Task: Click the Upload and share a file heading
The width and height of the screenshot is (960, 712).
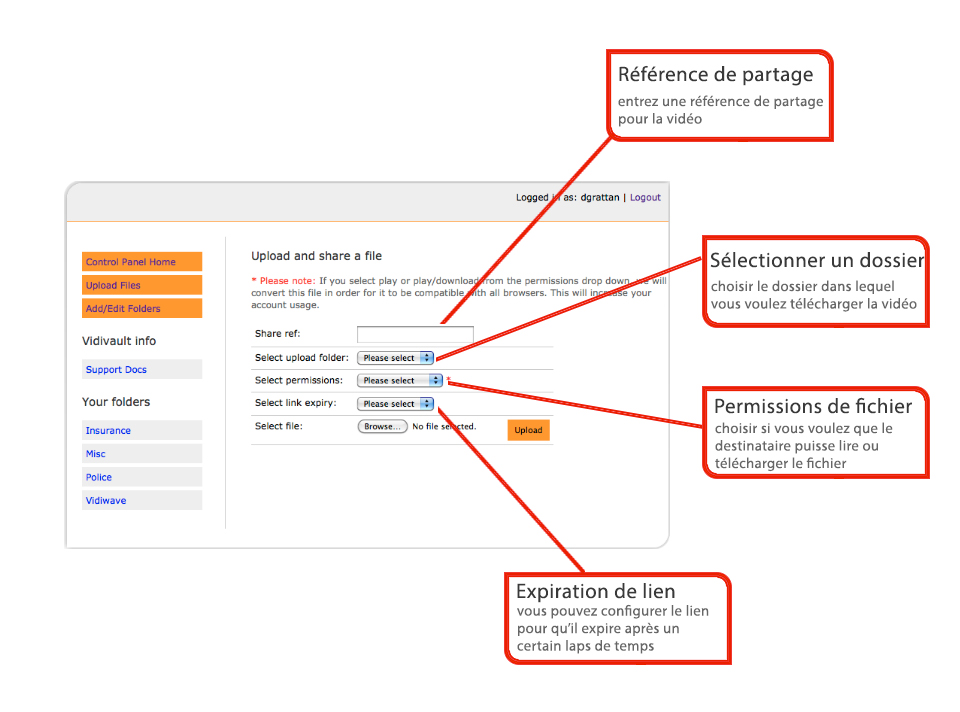Action: point(316,257)
